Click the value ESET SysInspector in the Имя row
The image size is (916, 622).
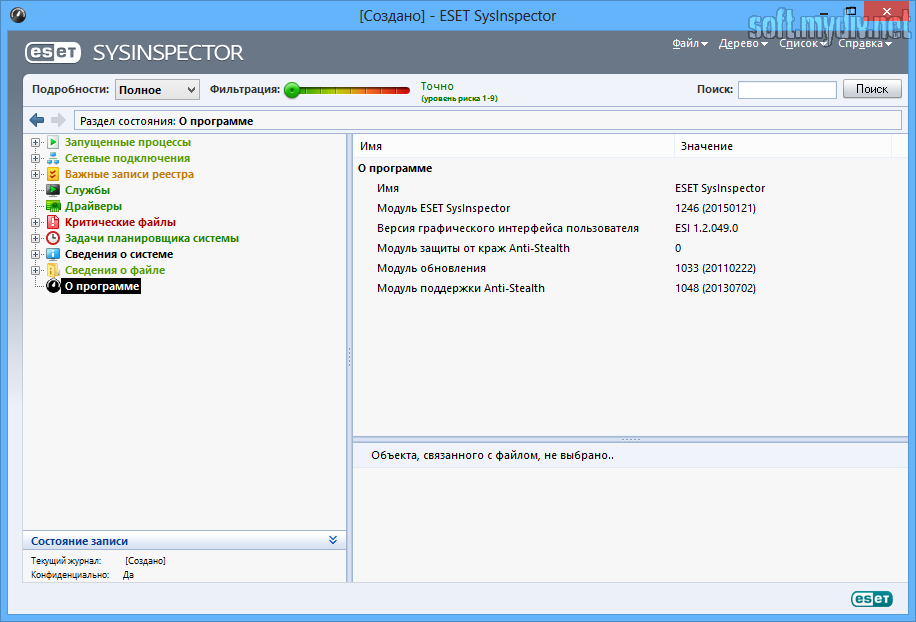(x=720, y=188)
